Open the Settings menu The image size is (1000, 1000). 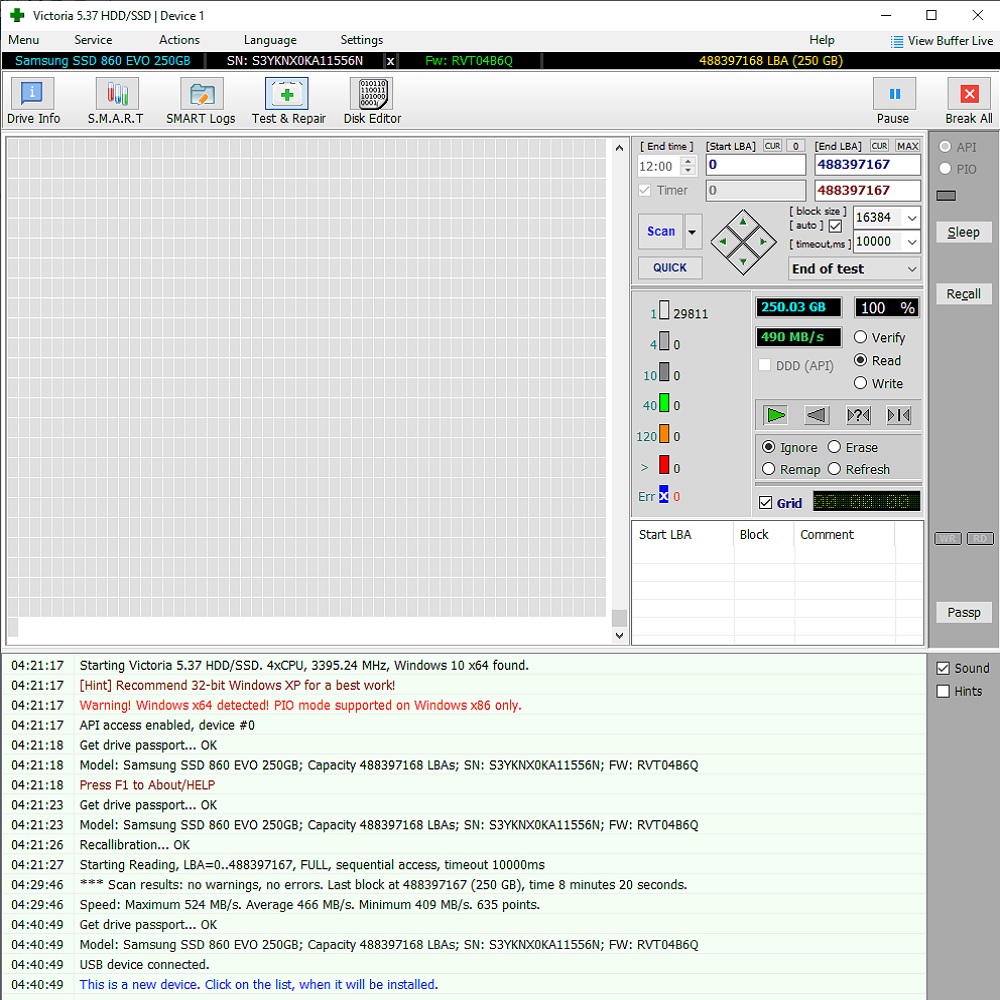pyautogui.click(x=362, y=40)
